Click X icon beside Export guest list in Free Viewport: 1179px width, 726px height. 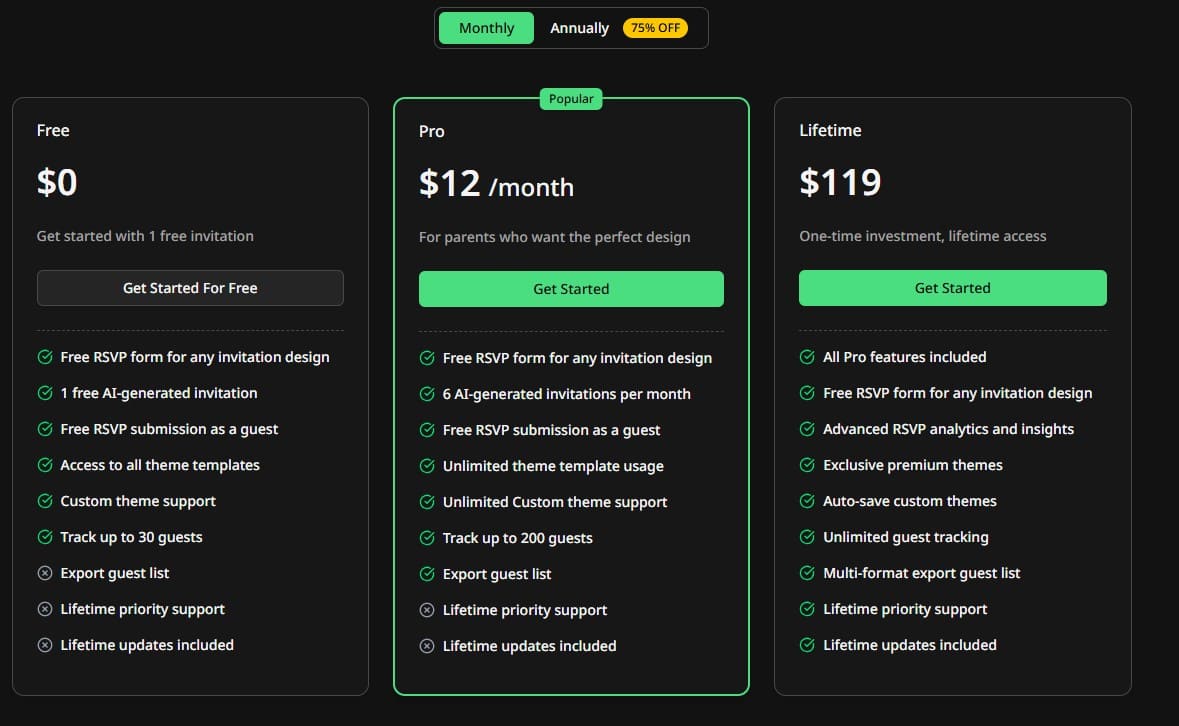point(45,573)
